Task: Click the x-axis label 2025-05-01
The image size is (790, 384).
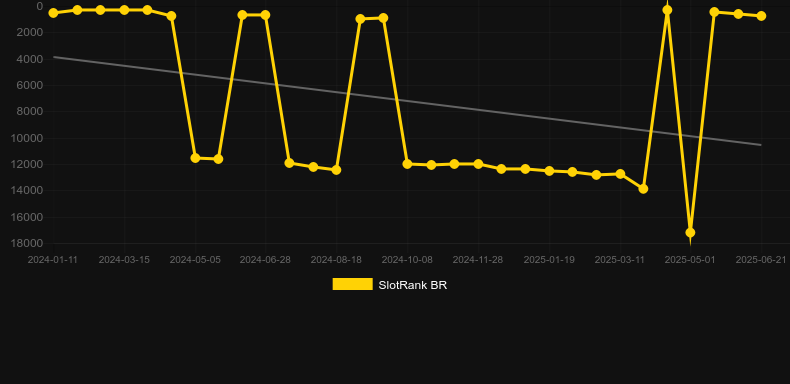Action: coord(690,260)
